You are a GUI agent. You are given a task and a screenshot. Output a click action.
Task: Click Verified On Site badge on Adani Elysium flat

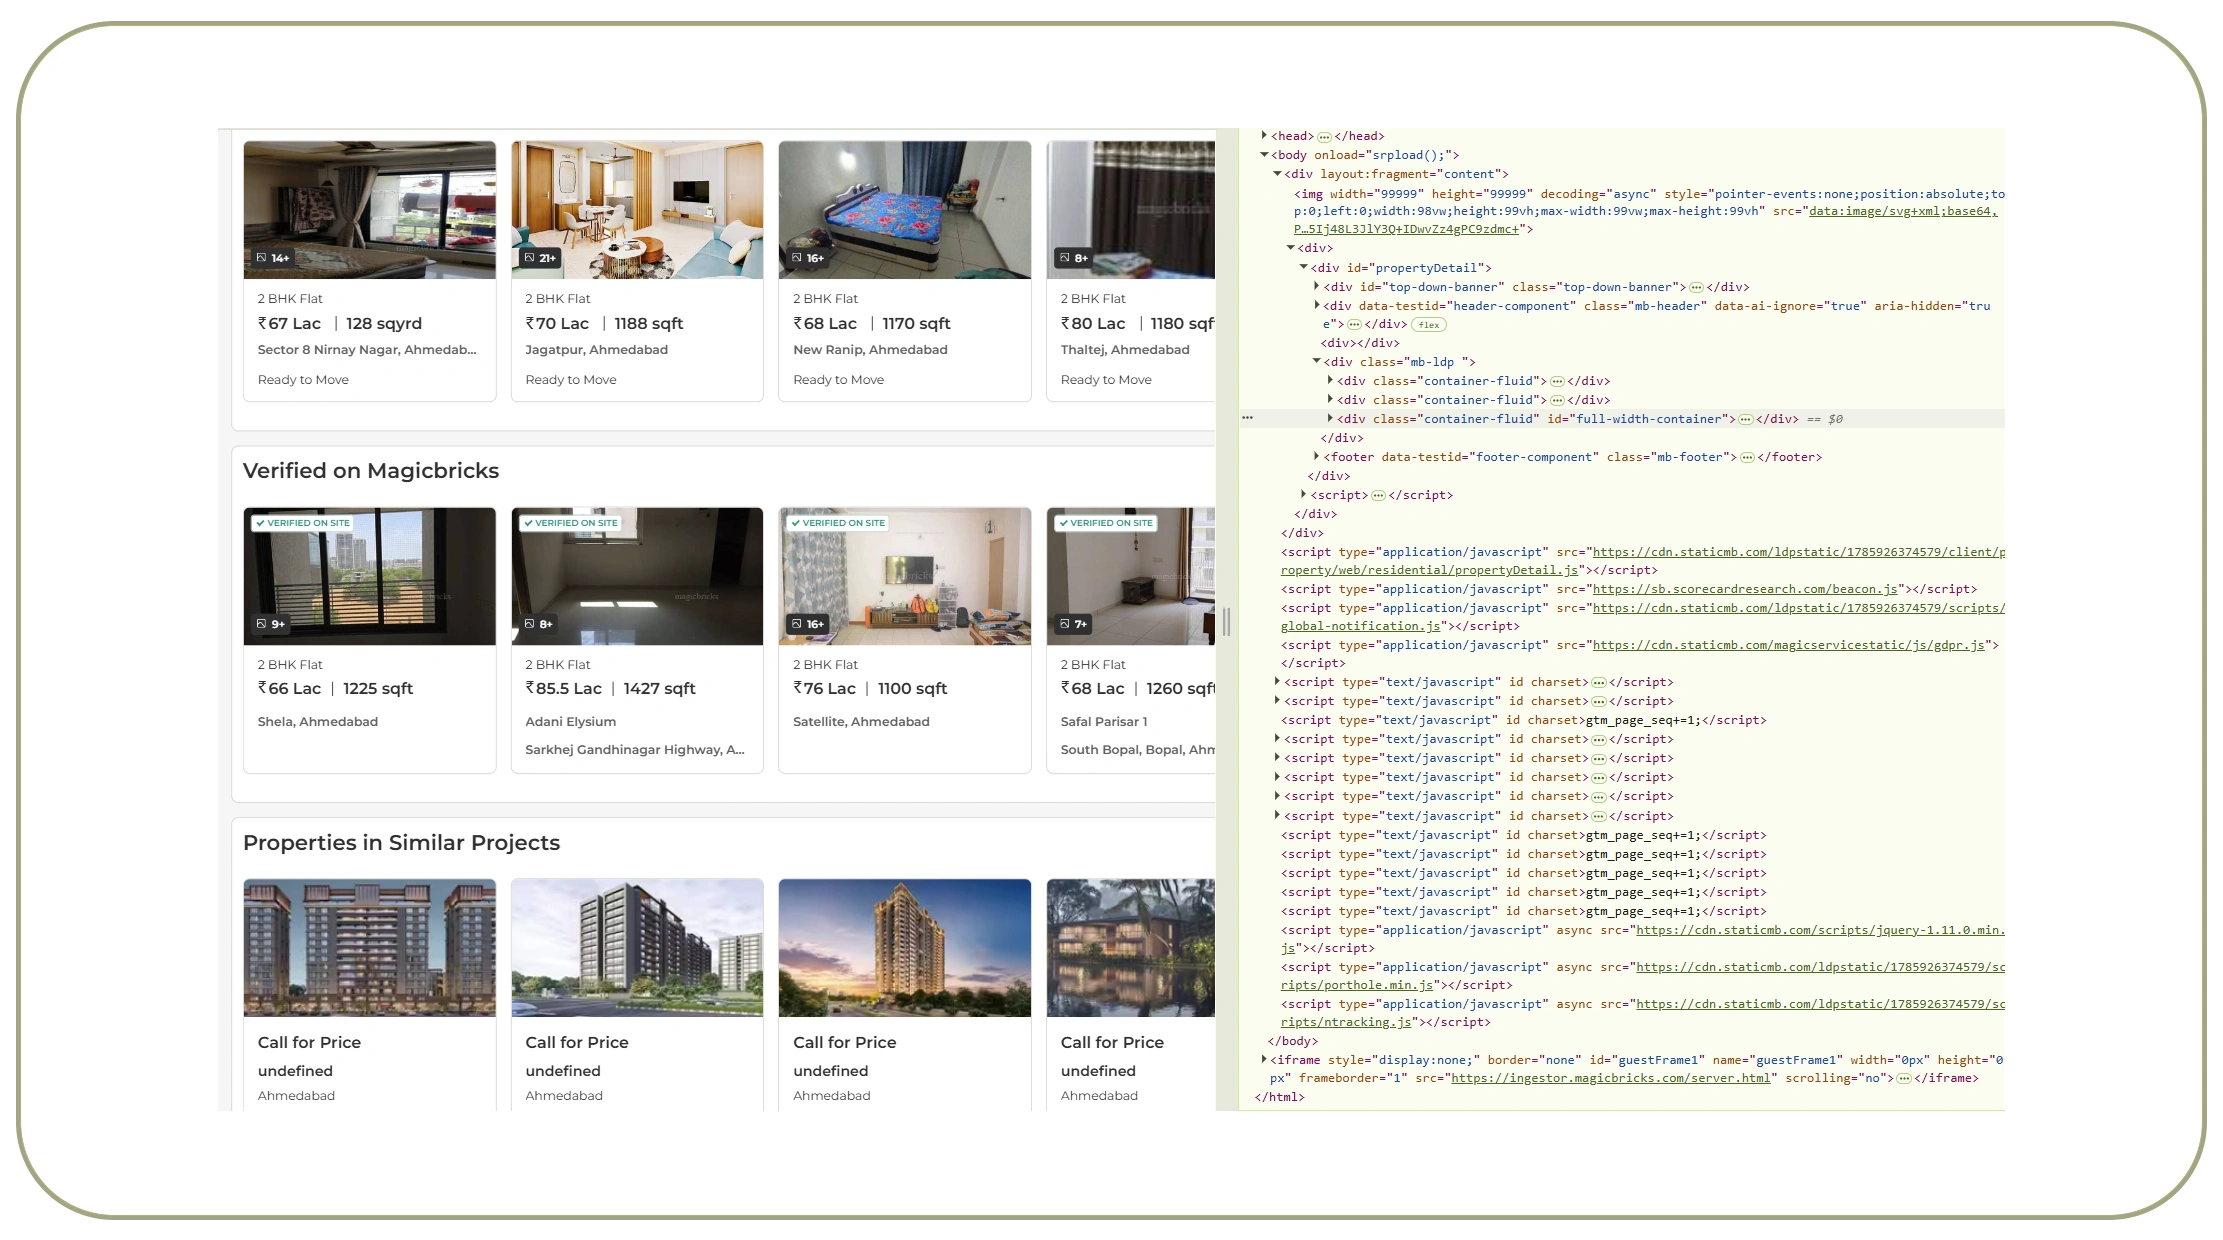pyautogui.click(x=571, y=523)
